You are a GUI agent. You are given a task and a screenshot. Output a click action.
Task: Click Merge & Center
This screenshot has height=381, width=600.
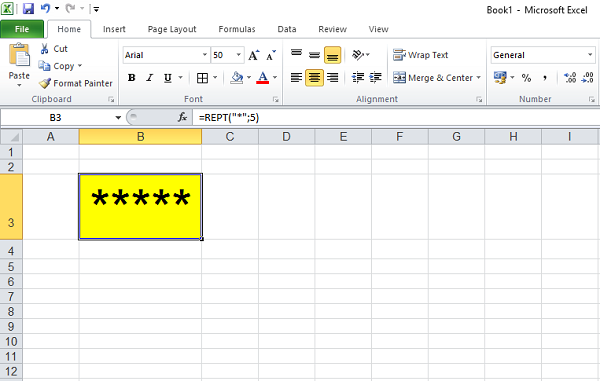(x=433, y=78)
